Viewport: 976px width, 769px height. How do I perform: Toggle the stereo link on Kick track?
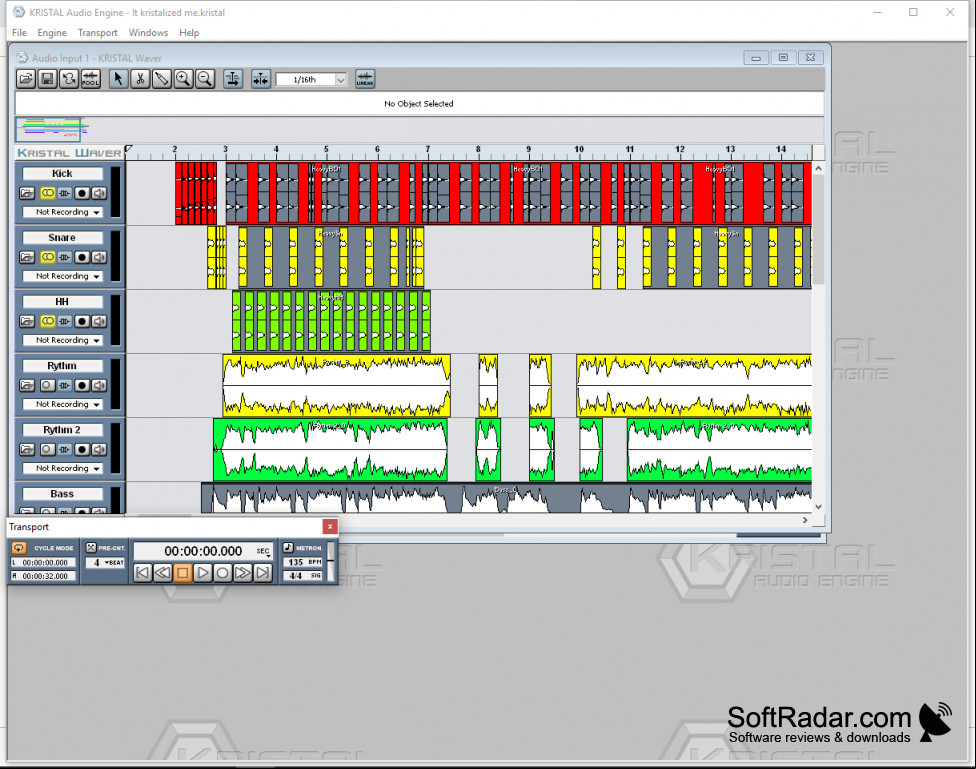(47, 193)
